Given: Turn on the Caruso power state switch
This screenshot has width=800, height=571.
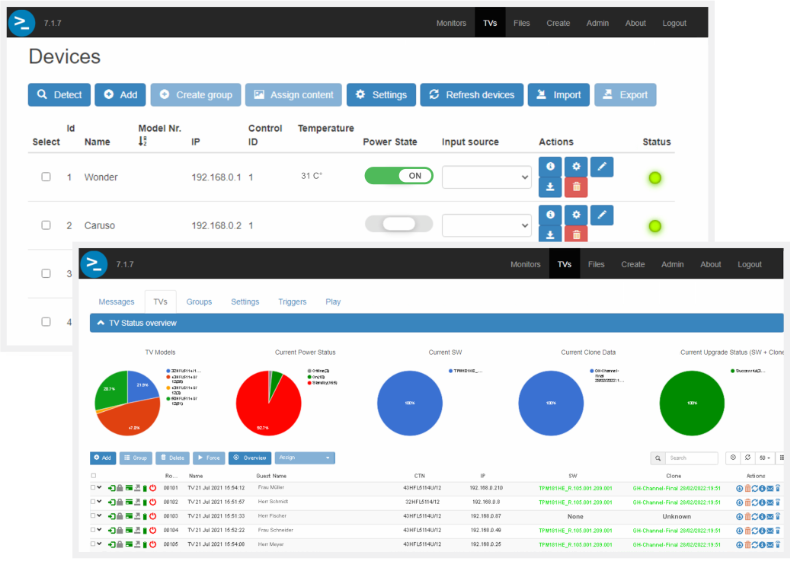Looking at the screenshot, I should tap(399, 224).
